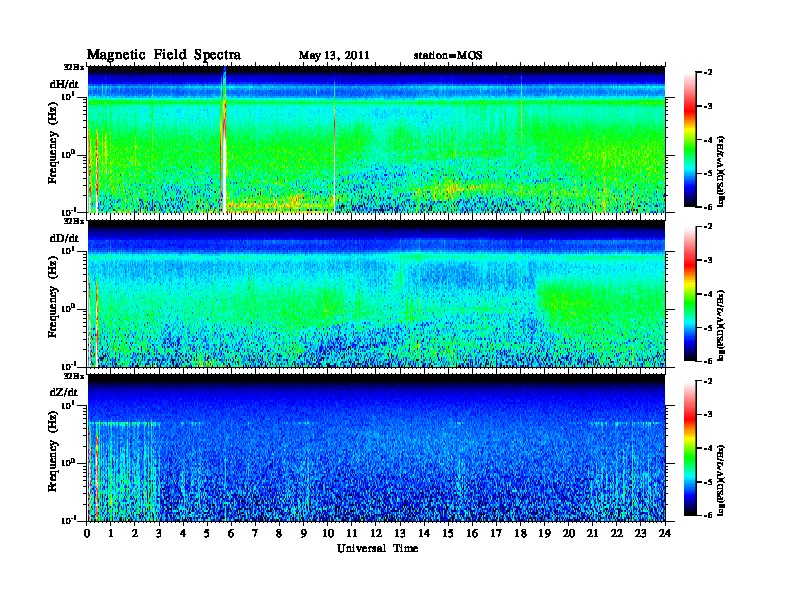Click the "15" hour tick label

(448, 534)
